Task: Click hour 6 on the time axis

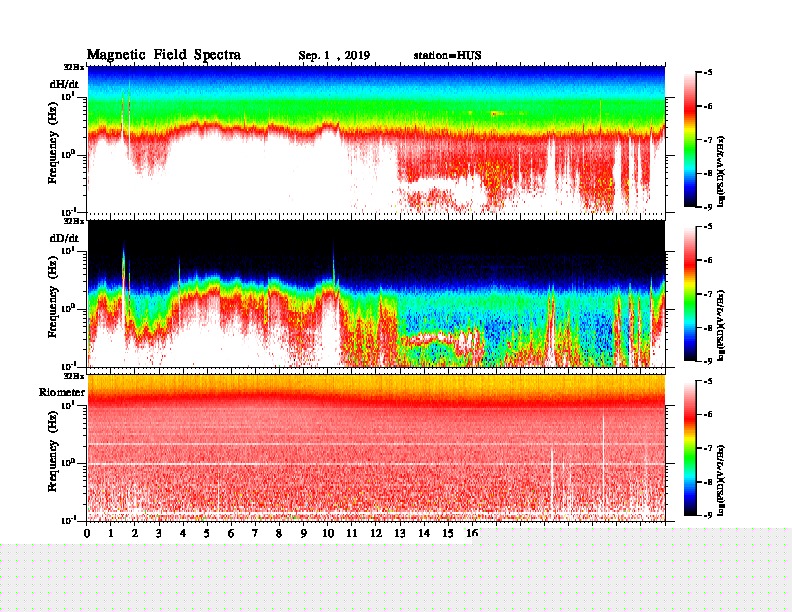Action: tap(231, 533)
